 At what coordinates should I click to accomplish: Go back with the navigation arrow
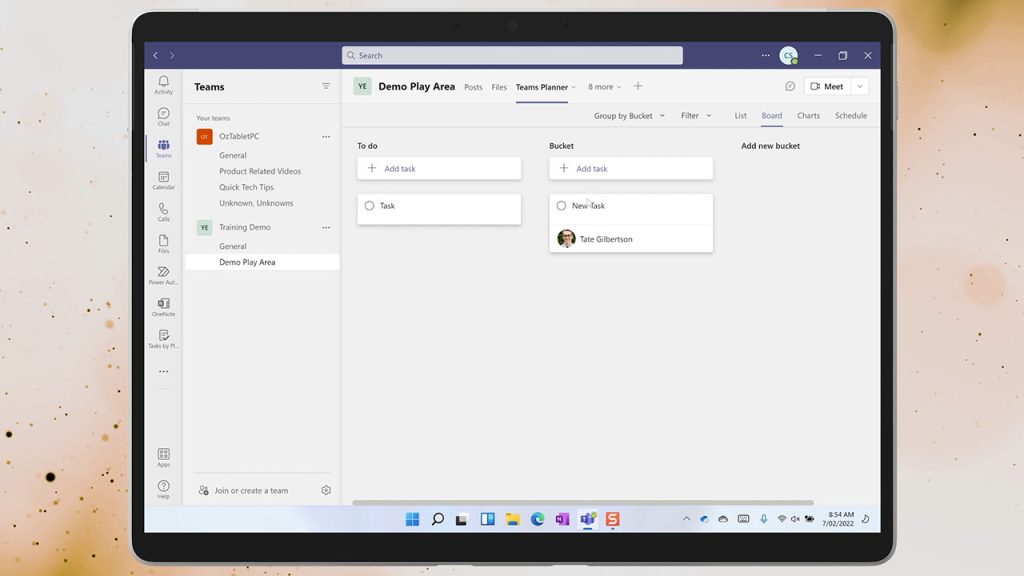pyautogui.click(x=155, y=56)
